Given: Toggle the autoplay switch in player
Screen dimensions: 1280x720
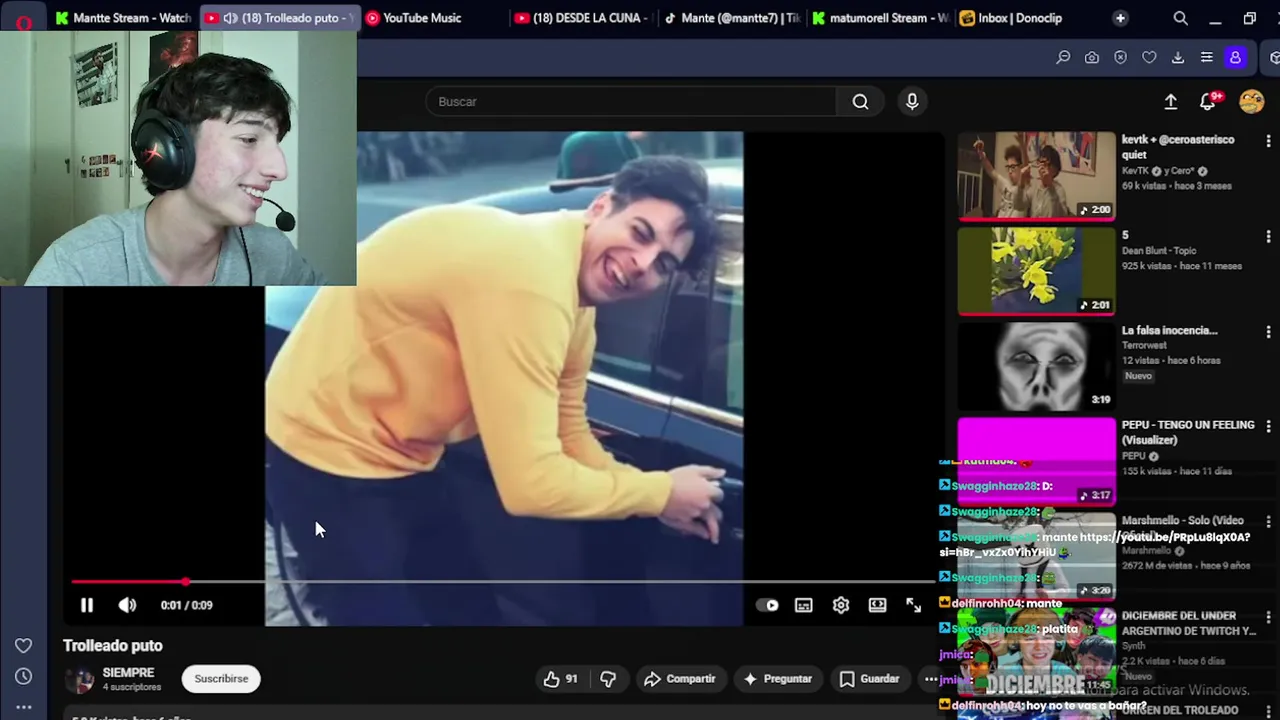Looking at the screenshot, I should (767, 605).
